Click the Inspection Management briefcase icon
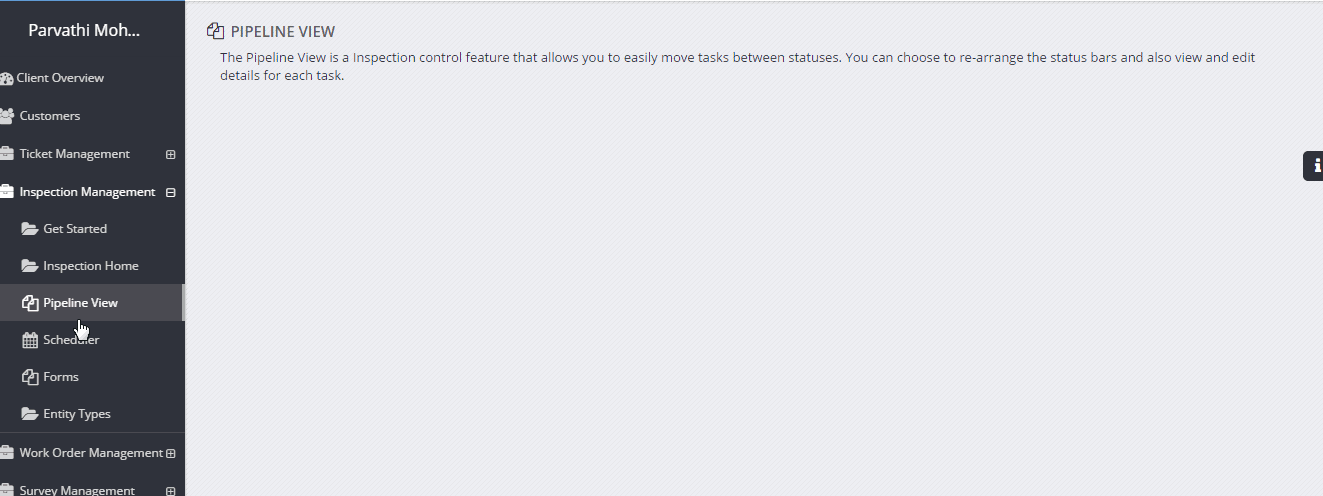Image resolution: width=1323 pixels, height=496 pixels. tap(6, 192)
